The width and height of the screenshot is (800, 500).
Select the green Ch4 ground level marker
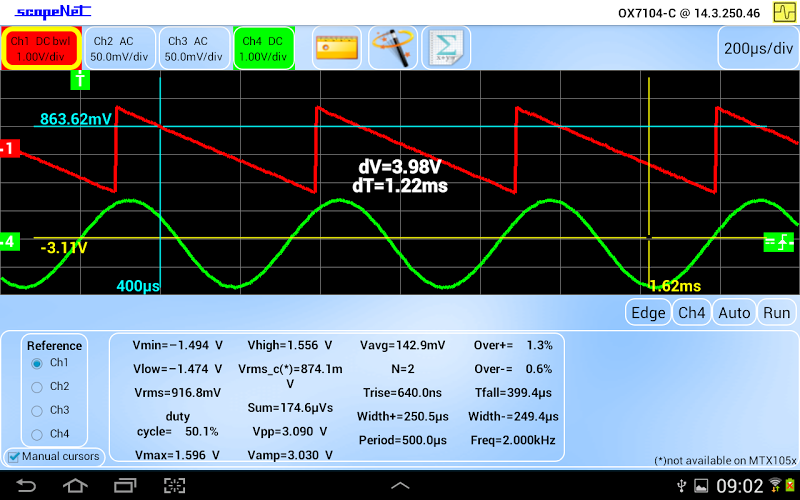[x=9, y=241]
